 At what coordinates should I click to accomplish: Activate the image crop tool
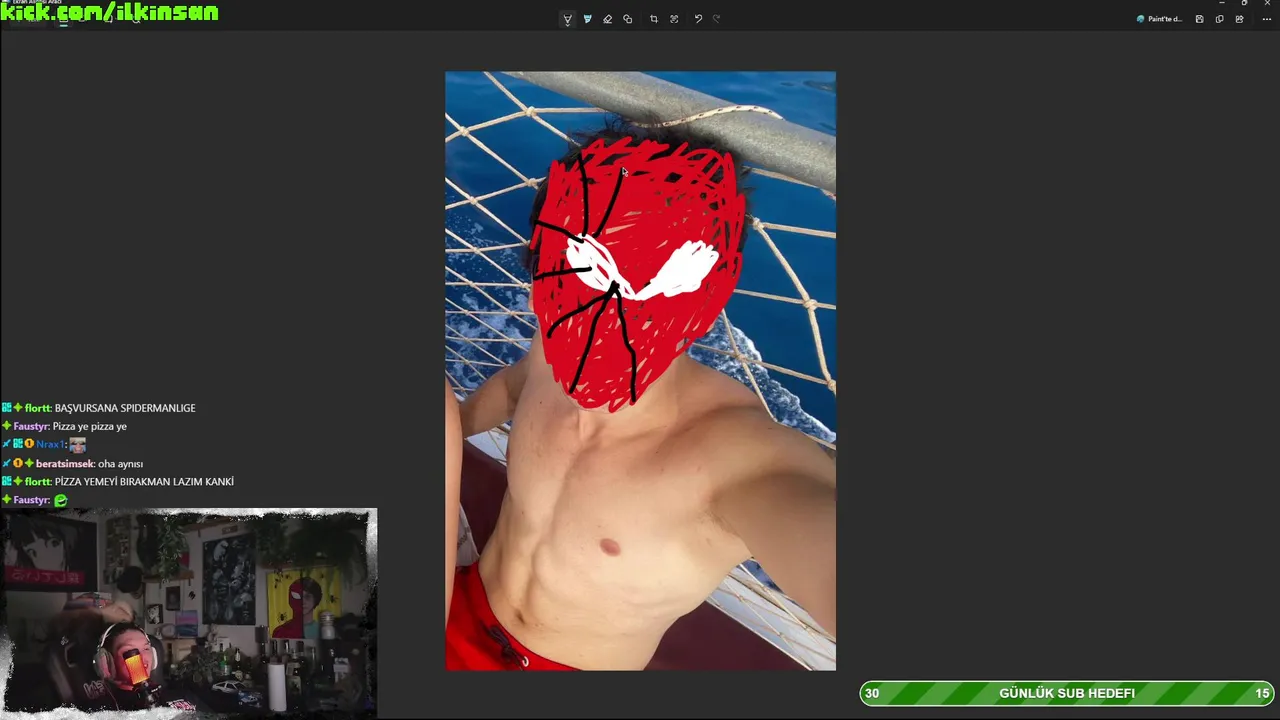click(654, 19)
